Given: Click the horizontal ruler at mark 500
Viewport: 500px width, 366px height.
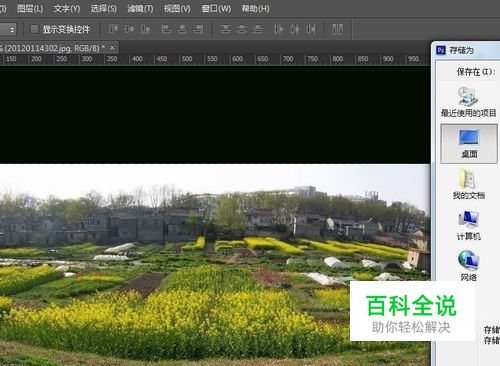Looking at the screenshot, I should click(187, 59).
